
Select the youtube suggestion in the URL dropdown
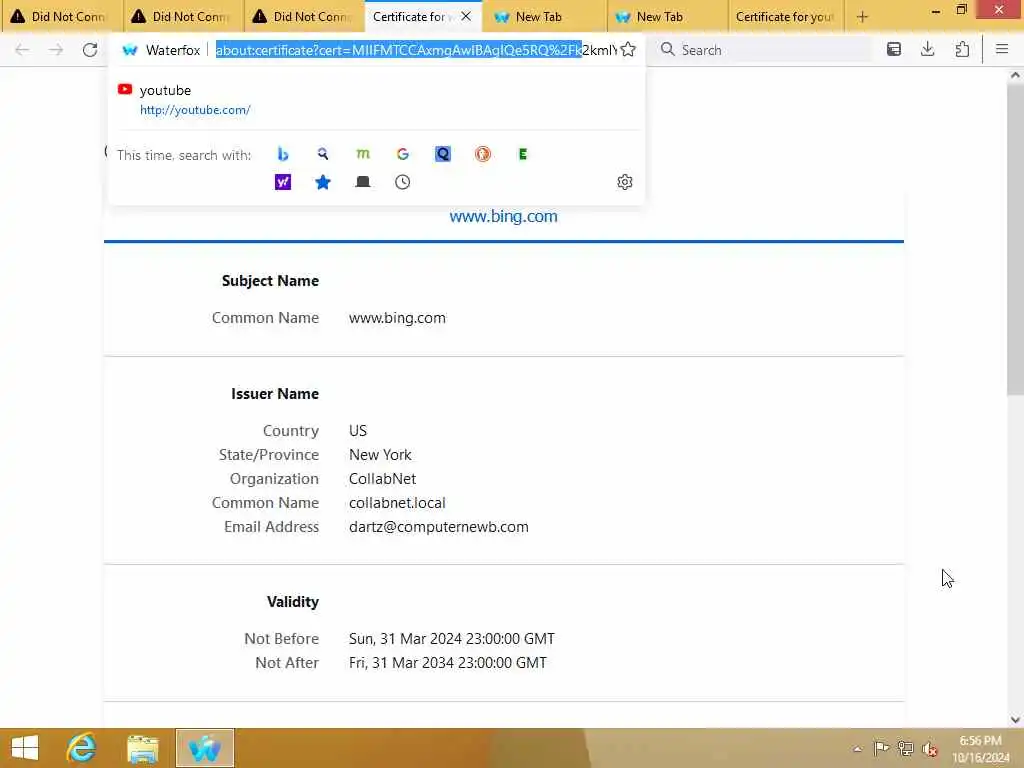click(376, 100)
